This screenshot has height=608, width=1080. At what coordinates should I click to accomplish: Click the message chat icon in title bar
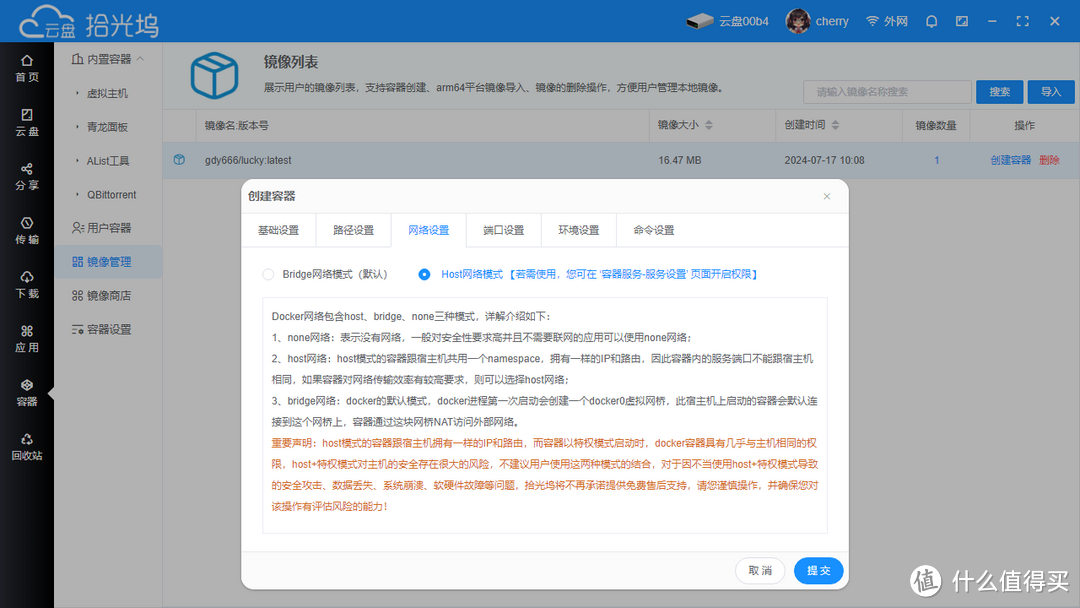pyautogui.click(x=961, y=20)
